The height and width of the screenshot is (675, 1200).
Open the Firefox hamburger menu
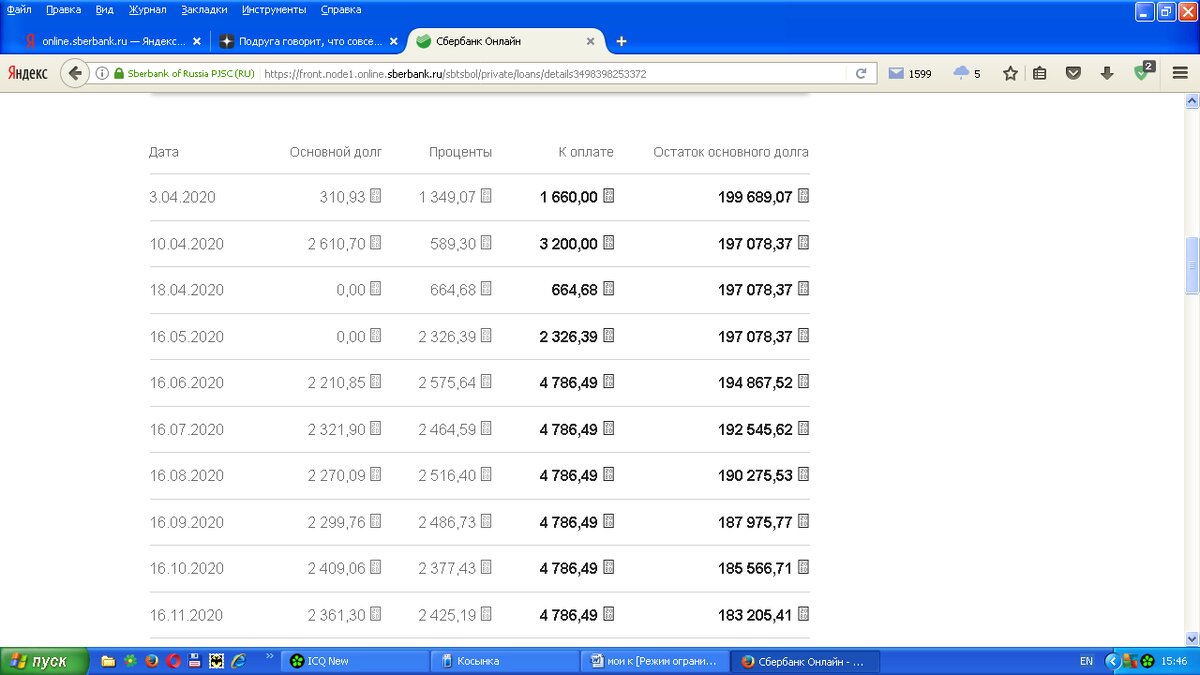pyautogui.click(x=1180, y=73)
